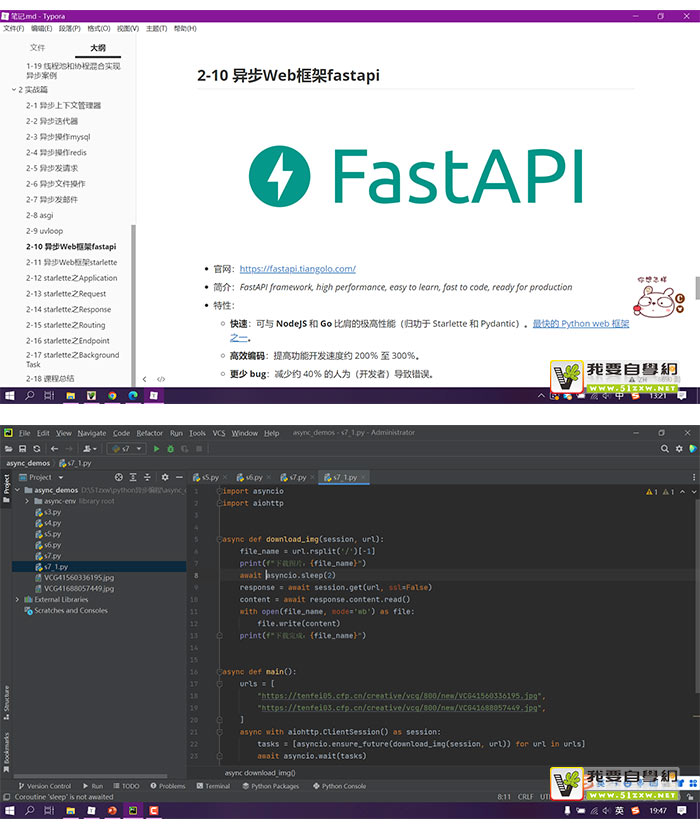
Task: Expand the async-env library root folder
Action: 27,501
